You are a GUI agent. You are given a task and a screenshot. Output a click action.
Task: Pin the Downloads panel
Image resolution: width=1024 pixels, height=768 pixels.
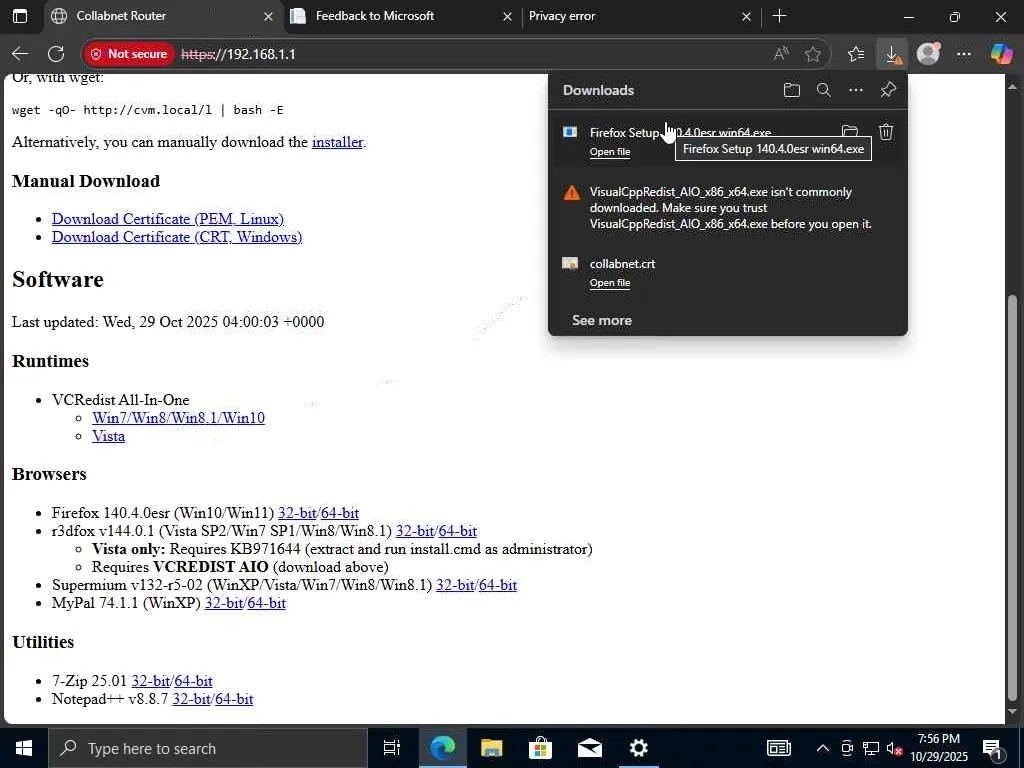[888, 90]
